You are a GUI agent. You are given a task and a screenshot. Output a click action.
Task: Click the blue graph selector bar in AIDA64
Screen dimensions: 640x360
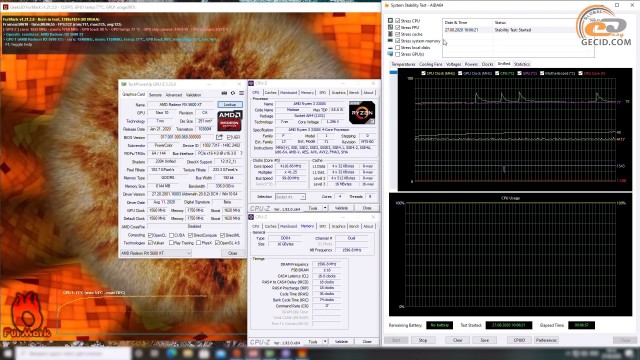[393, 73]
